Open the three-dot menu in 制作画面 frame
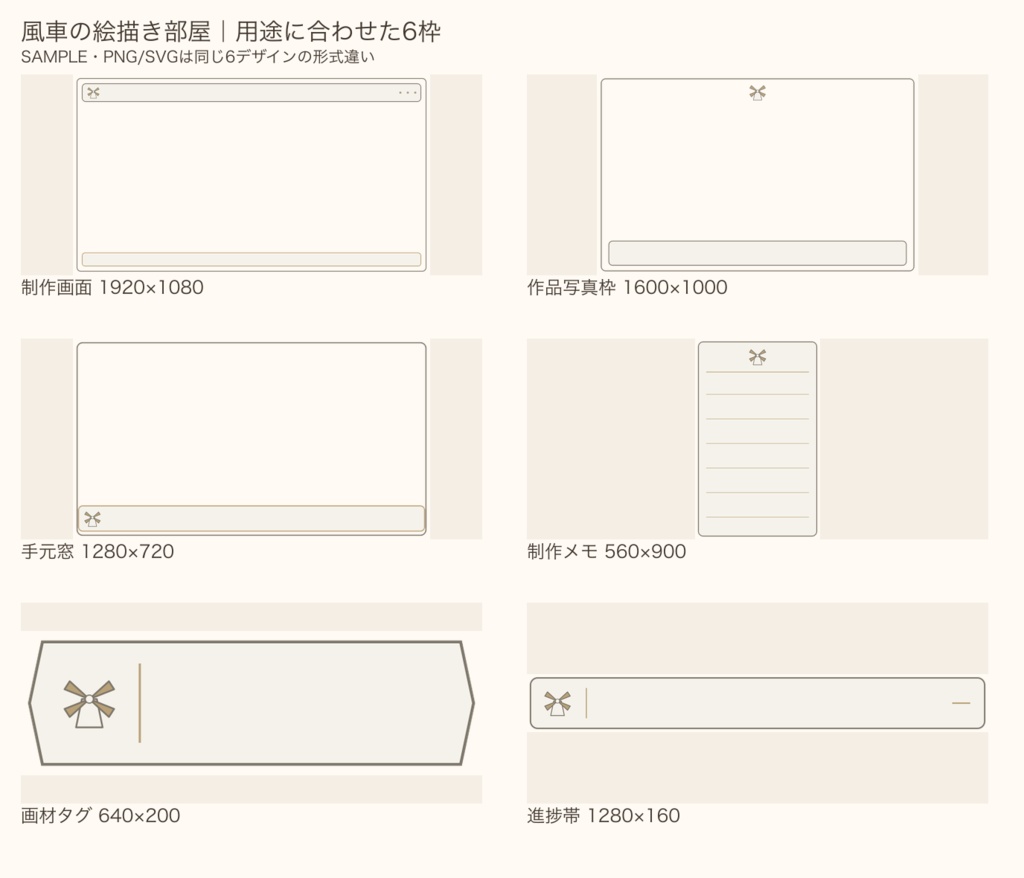 (x=408, y=93)
